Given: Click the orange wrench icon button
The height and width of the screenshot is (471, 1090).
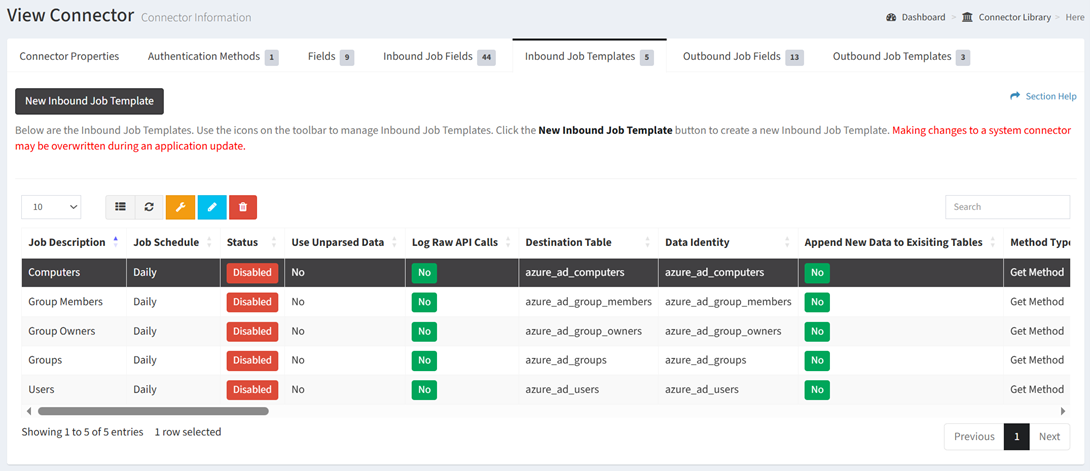Looking at the screenshot, I should pyautogui.click(x=180, y=207).
